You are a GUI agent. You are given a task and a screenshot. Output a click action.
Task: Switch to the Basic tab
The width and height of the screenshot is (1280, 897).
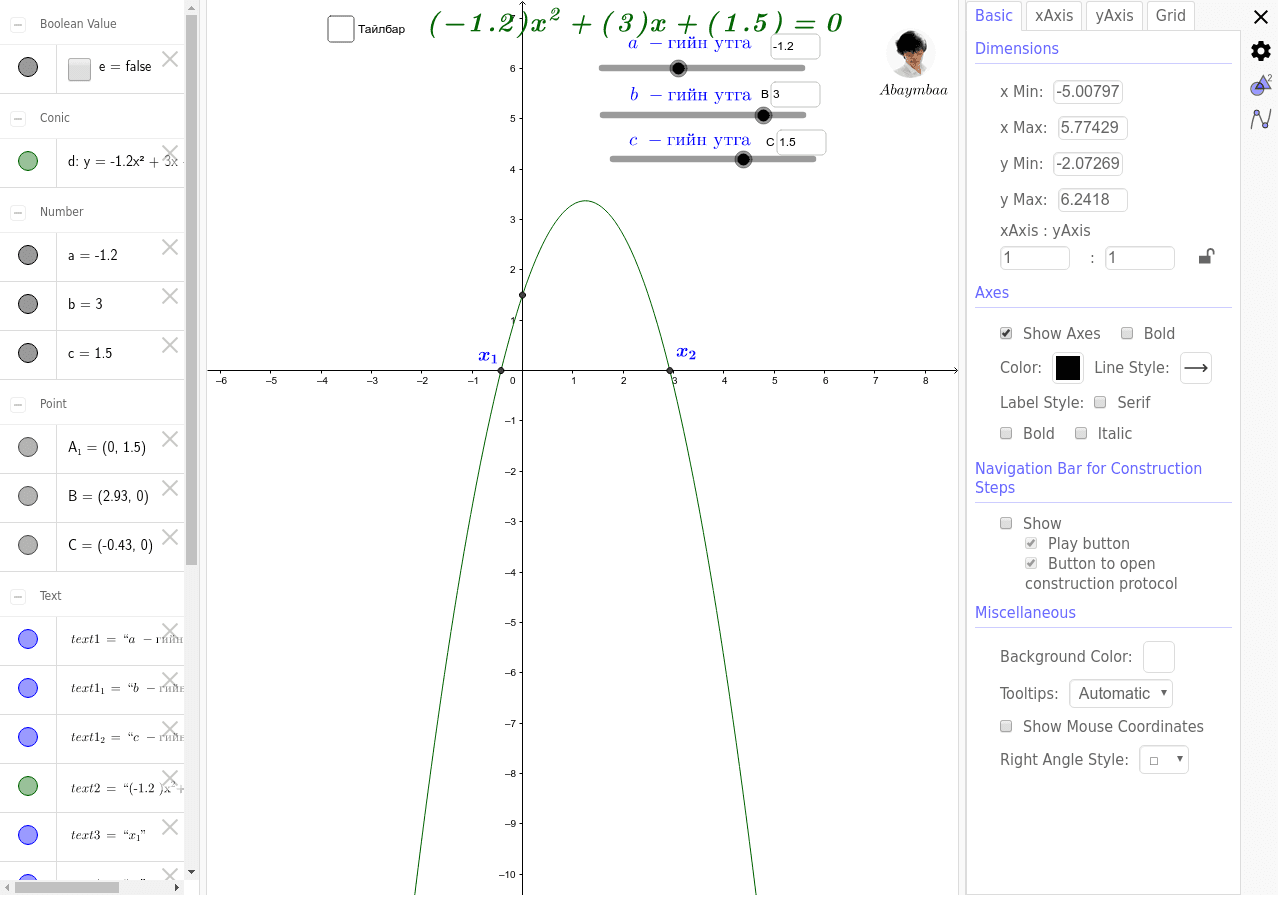pos(994,15)
